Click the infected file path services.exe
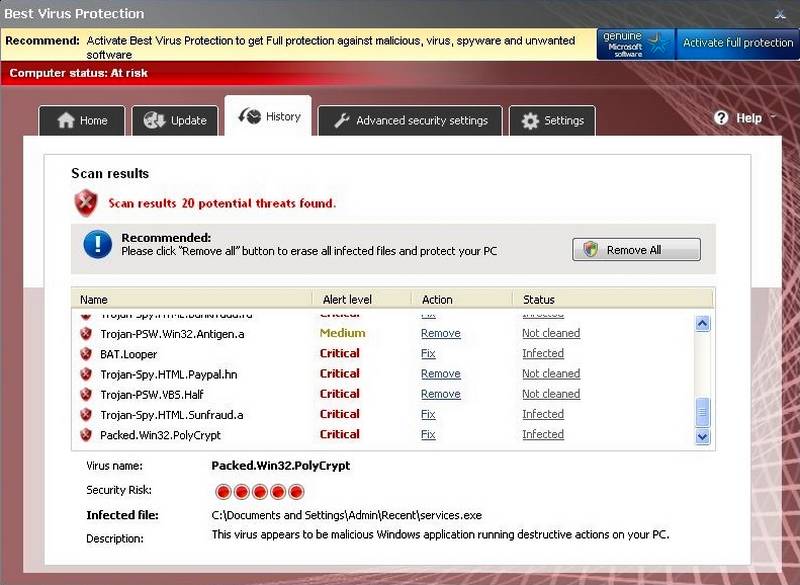The image size is (800, 585). click(346, 515)
